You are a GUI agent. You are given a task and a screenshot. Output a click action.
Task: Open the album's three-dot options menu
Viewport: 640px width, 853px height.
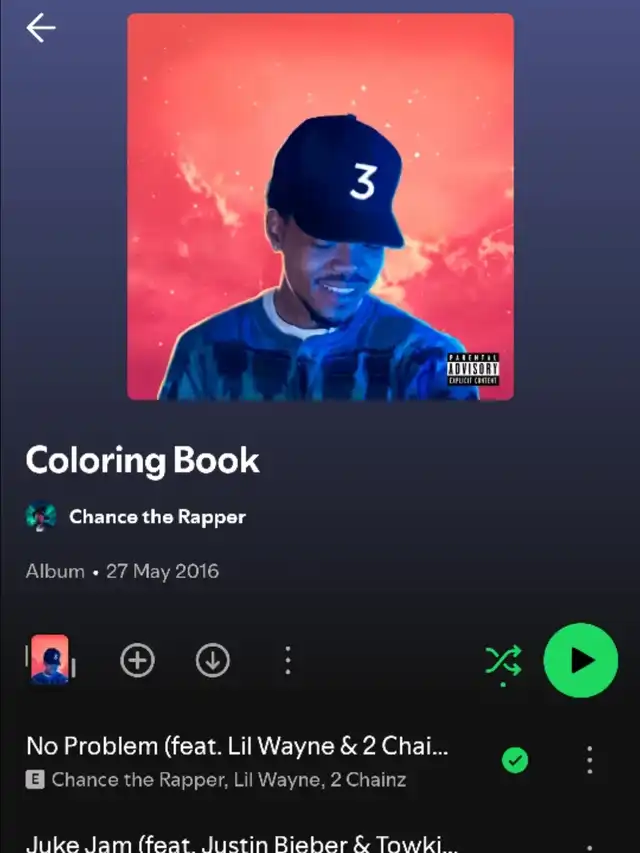coord(288,660)
